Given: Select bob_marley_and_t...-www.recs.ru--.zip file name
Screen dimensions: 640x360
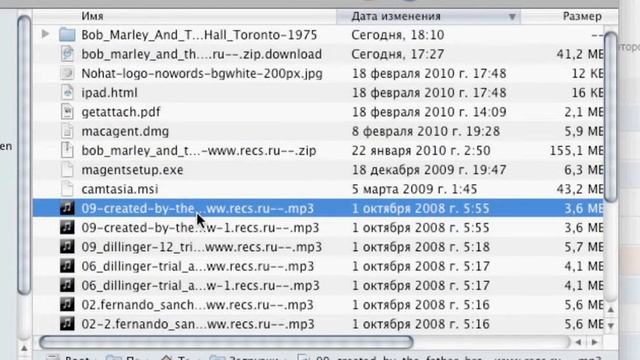Looking at the screenshot, I should [x=199, y=151].
